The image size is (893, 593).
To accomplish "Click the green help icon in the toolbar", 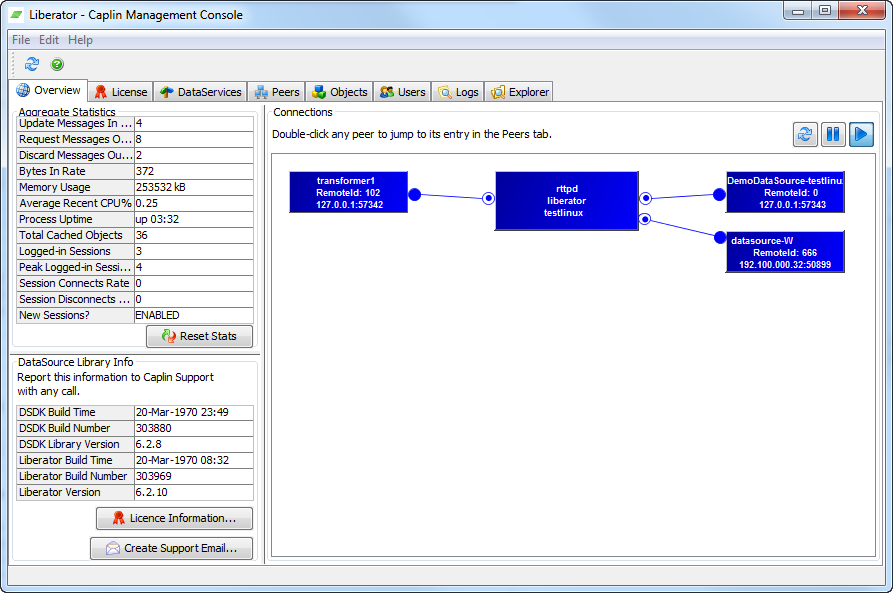I will (x=57, y=64).
